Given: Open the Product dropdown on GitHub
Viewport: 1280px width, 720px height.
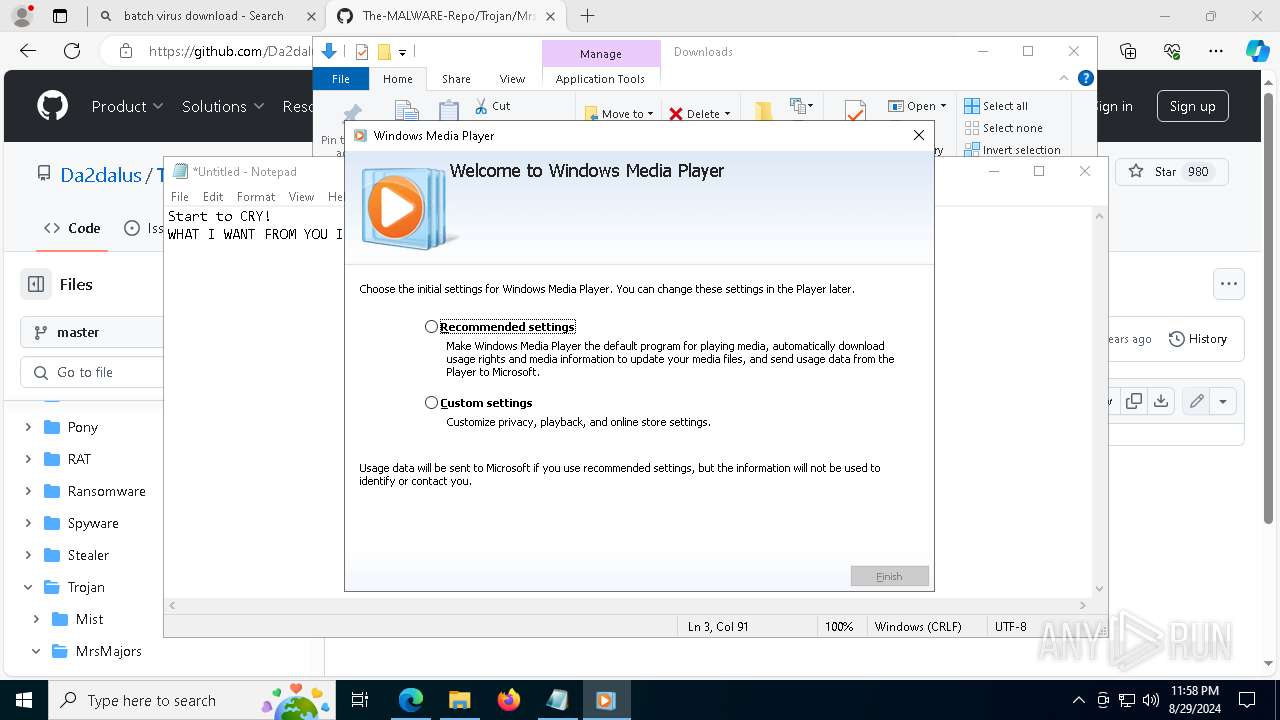Looking at the screenshot, I should (127, 106).
